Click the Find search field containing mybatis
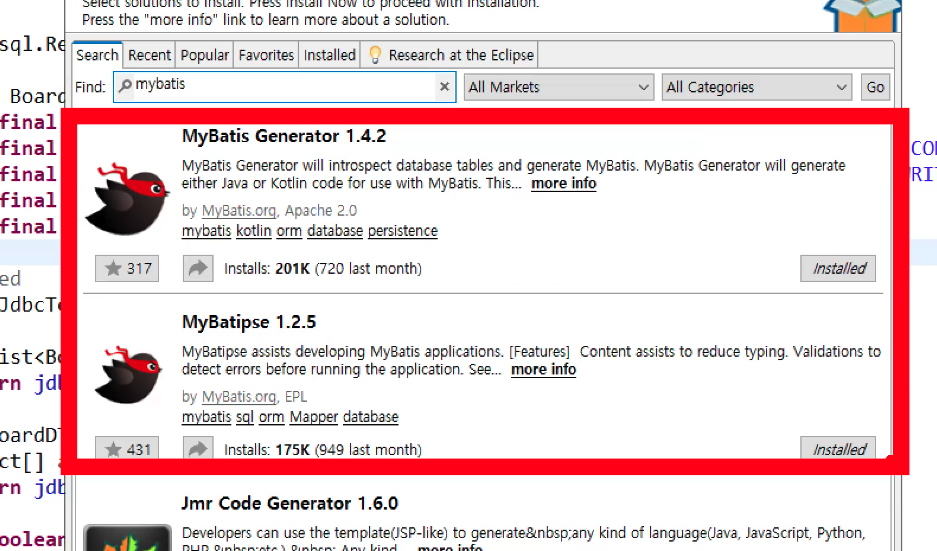 (284, 87)
